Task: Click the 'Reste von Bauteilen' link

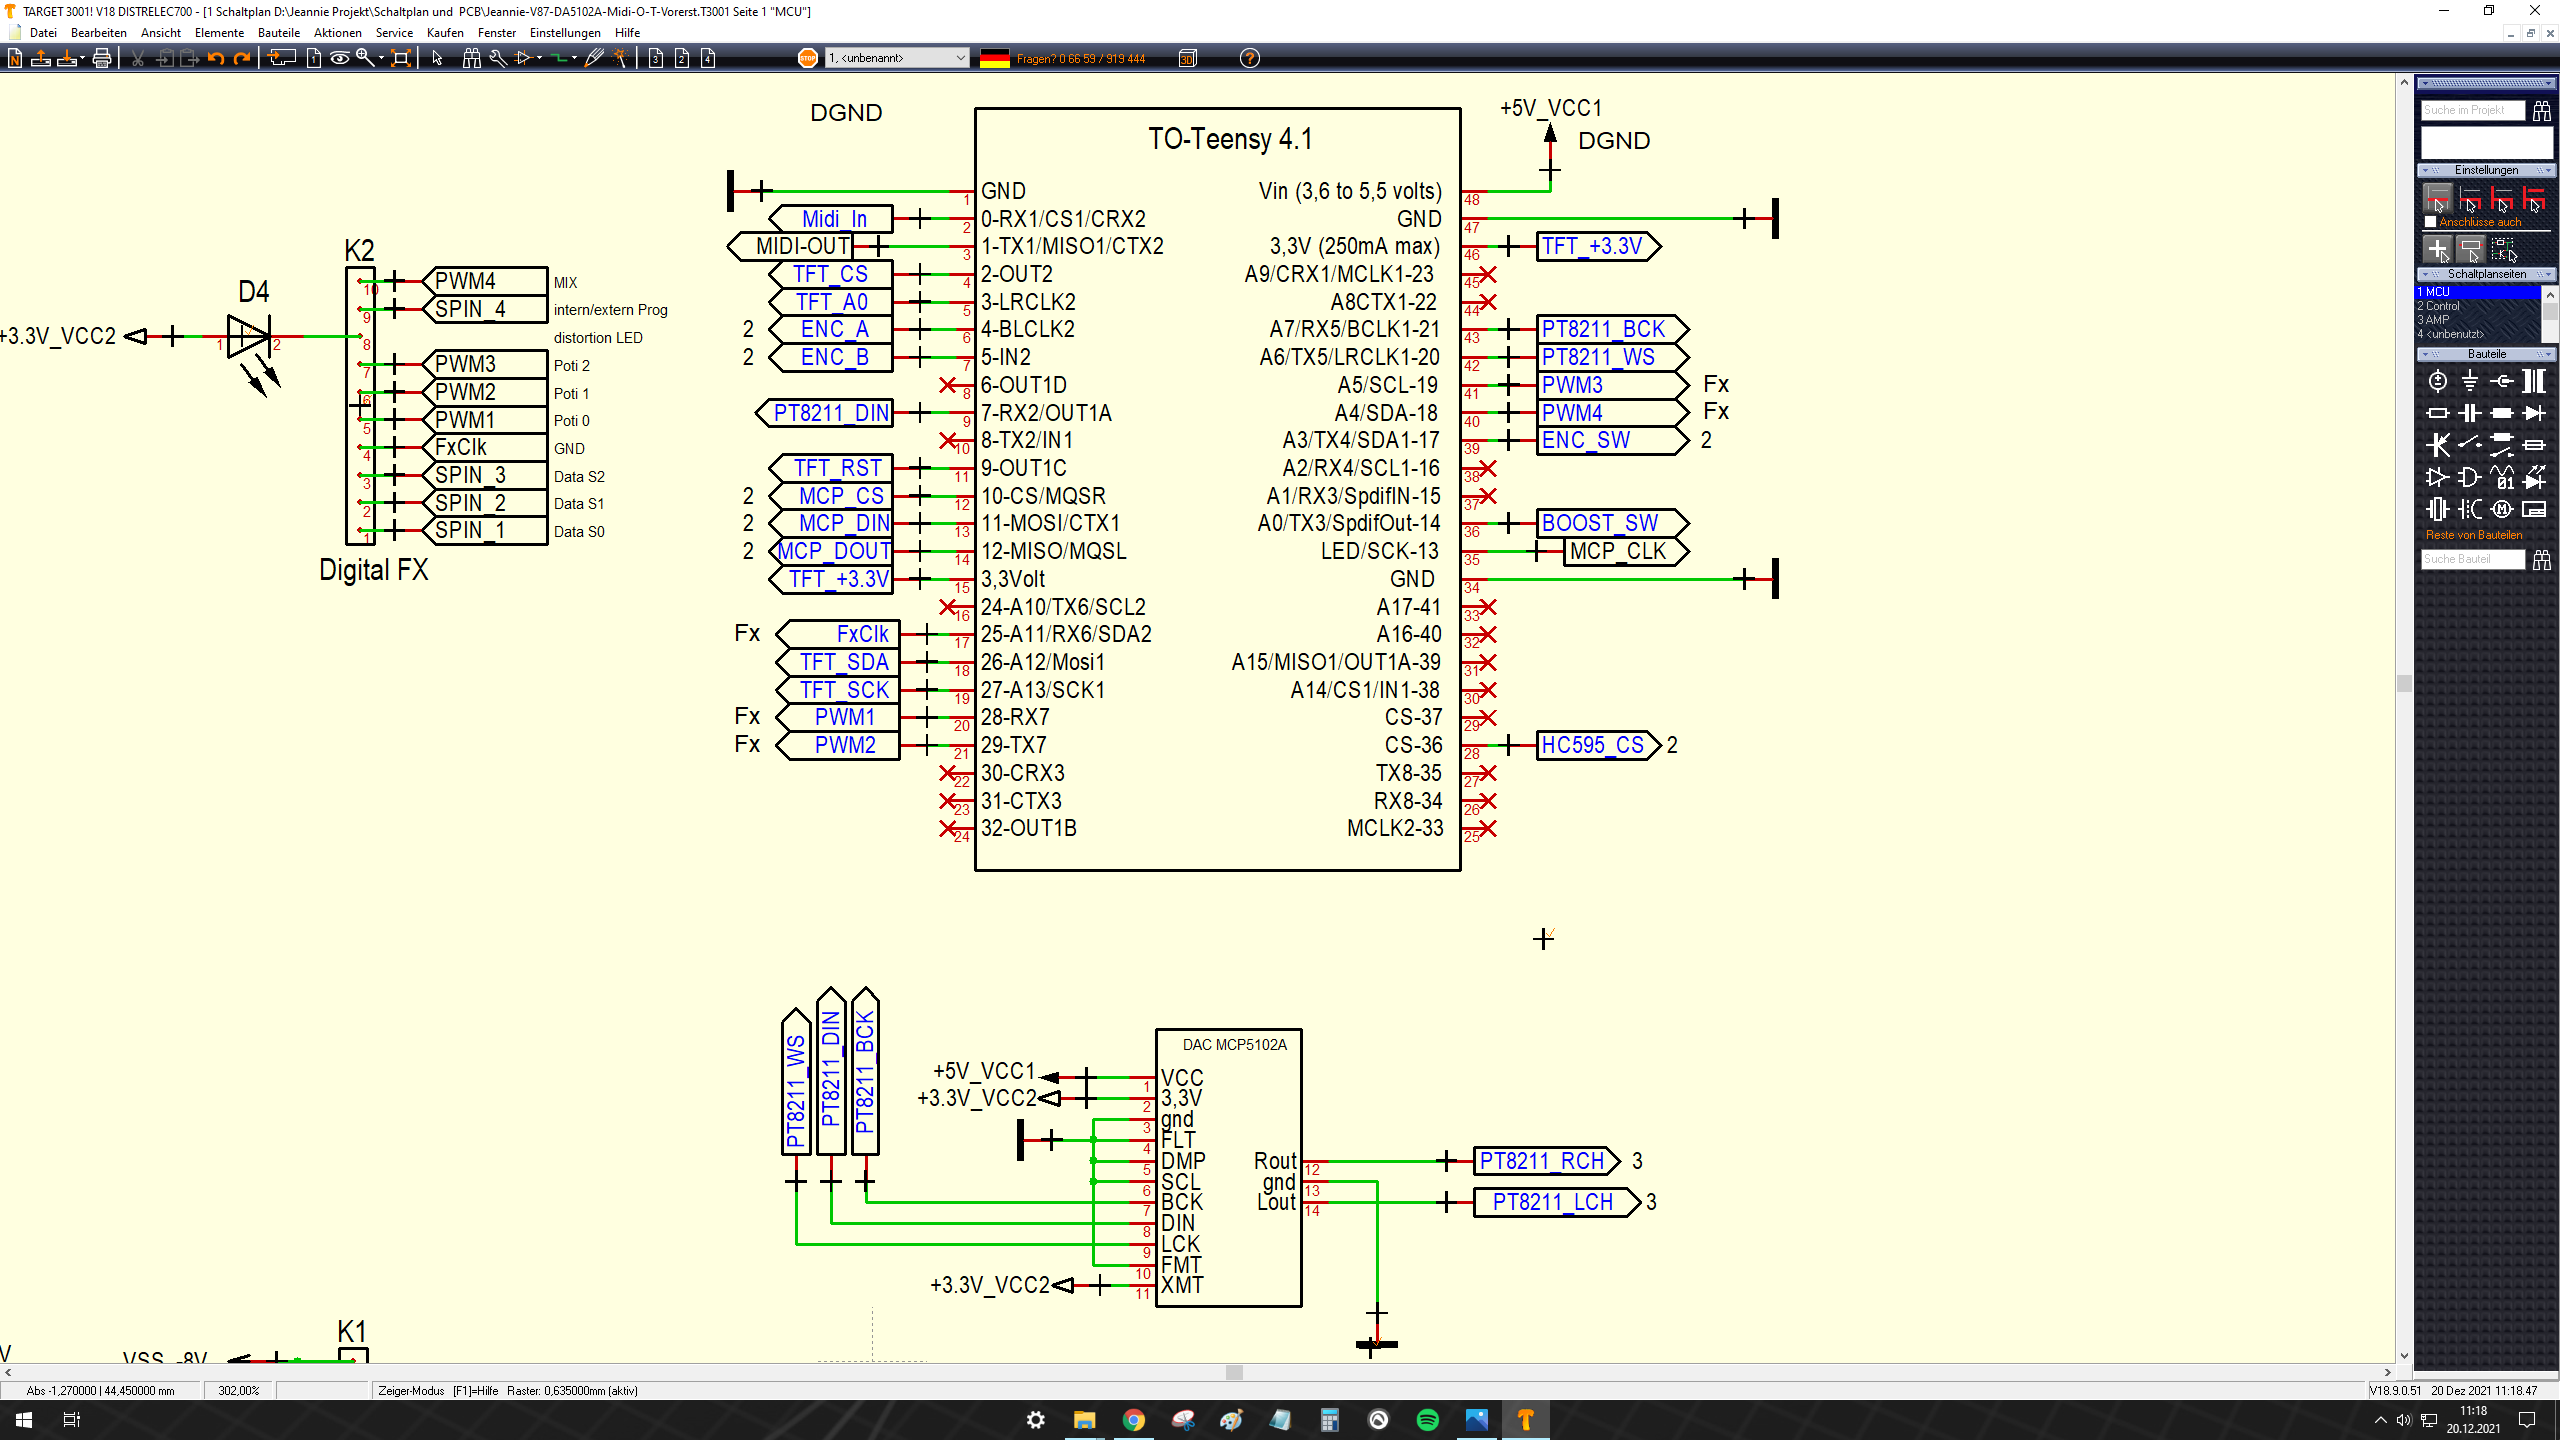Action: [2474, 535]
